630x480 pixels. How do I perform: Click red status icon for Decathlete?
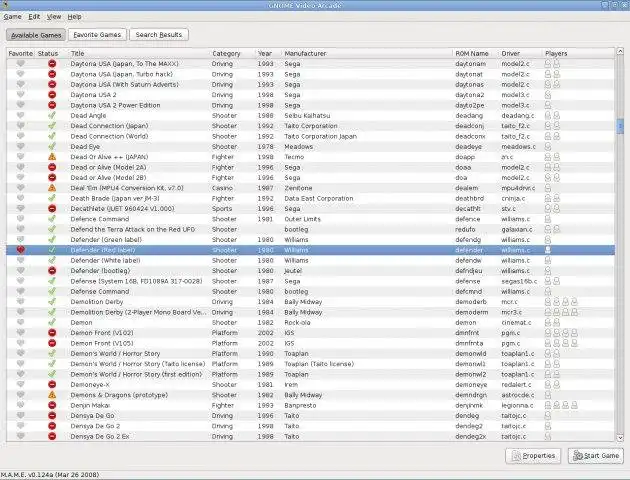point(52,208)
